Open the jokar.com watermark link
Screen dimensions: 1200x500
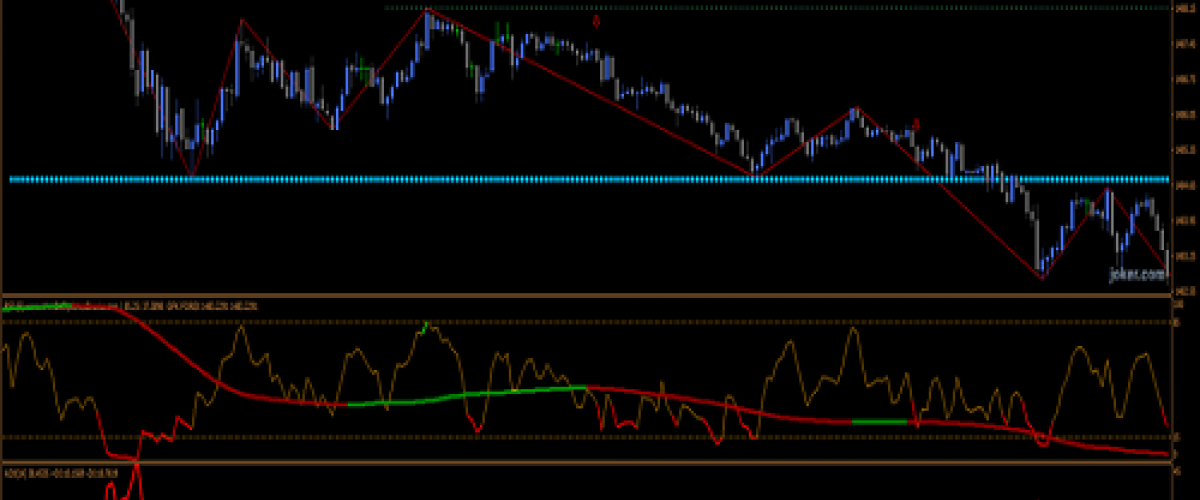point(1137,271)
